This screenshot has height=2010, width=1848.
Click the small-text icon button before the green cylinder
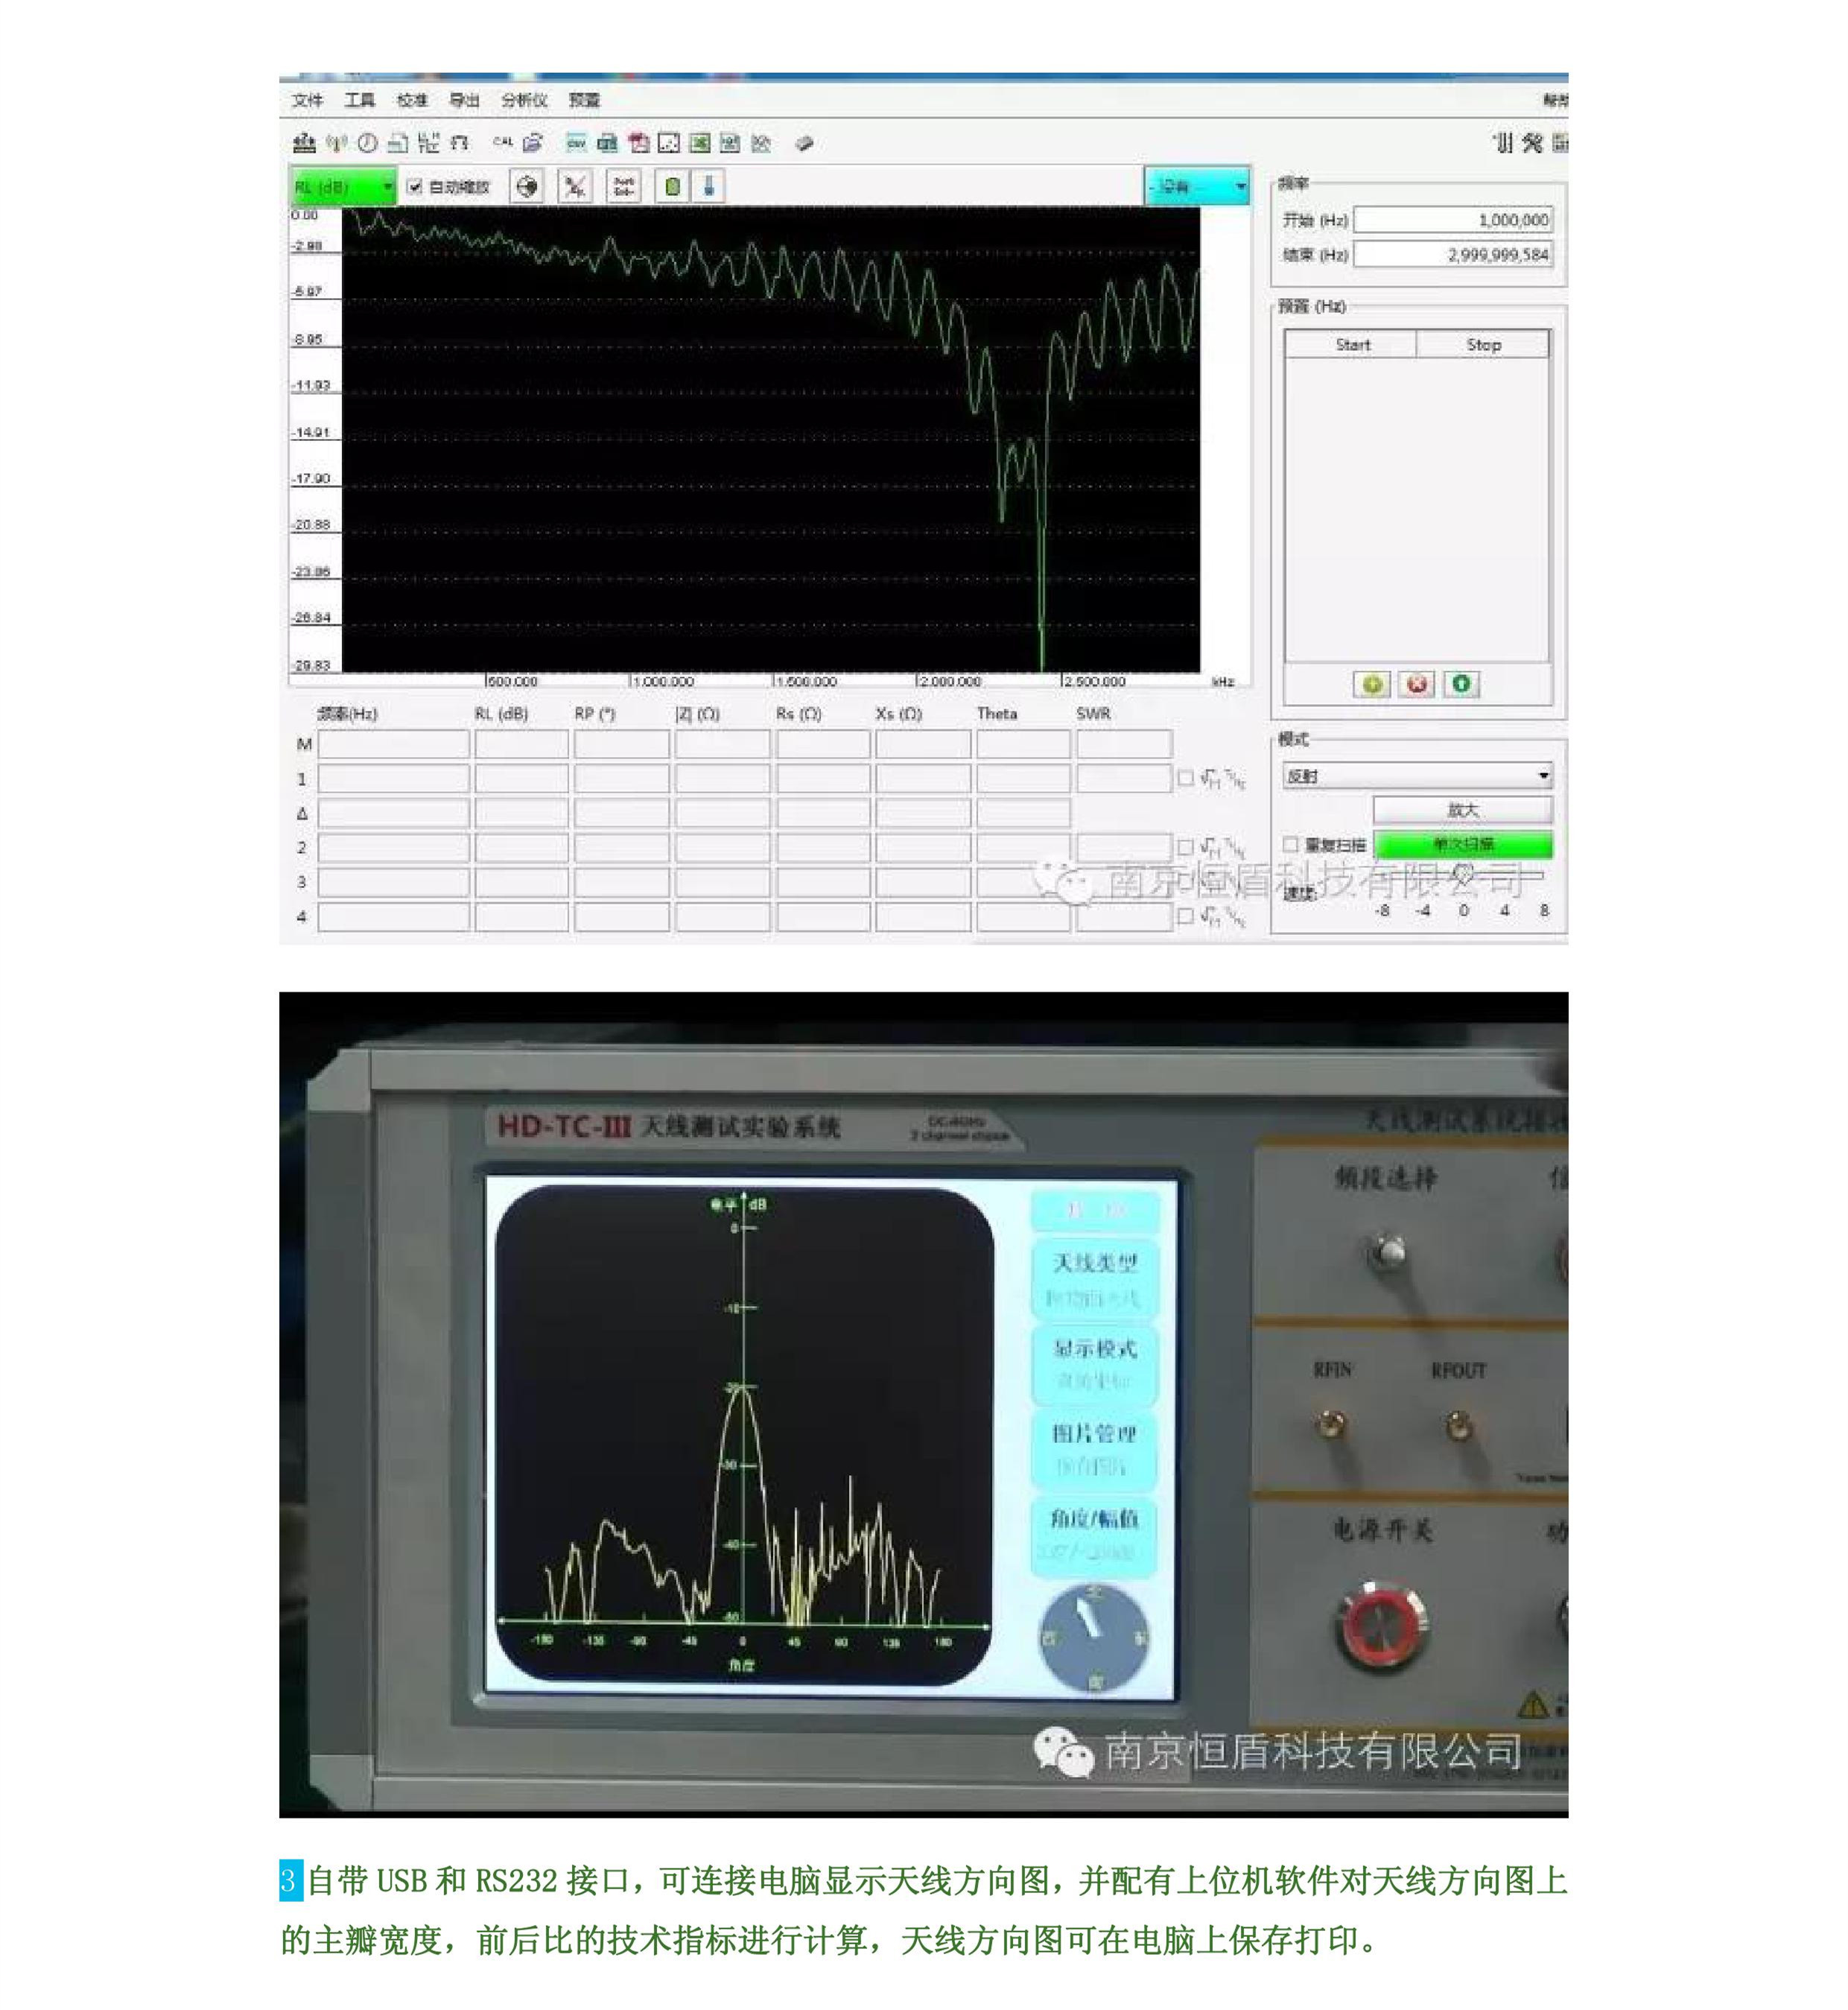pyautogui.click(x=624, y=187)
